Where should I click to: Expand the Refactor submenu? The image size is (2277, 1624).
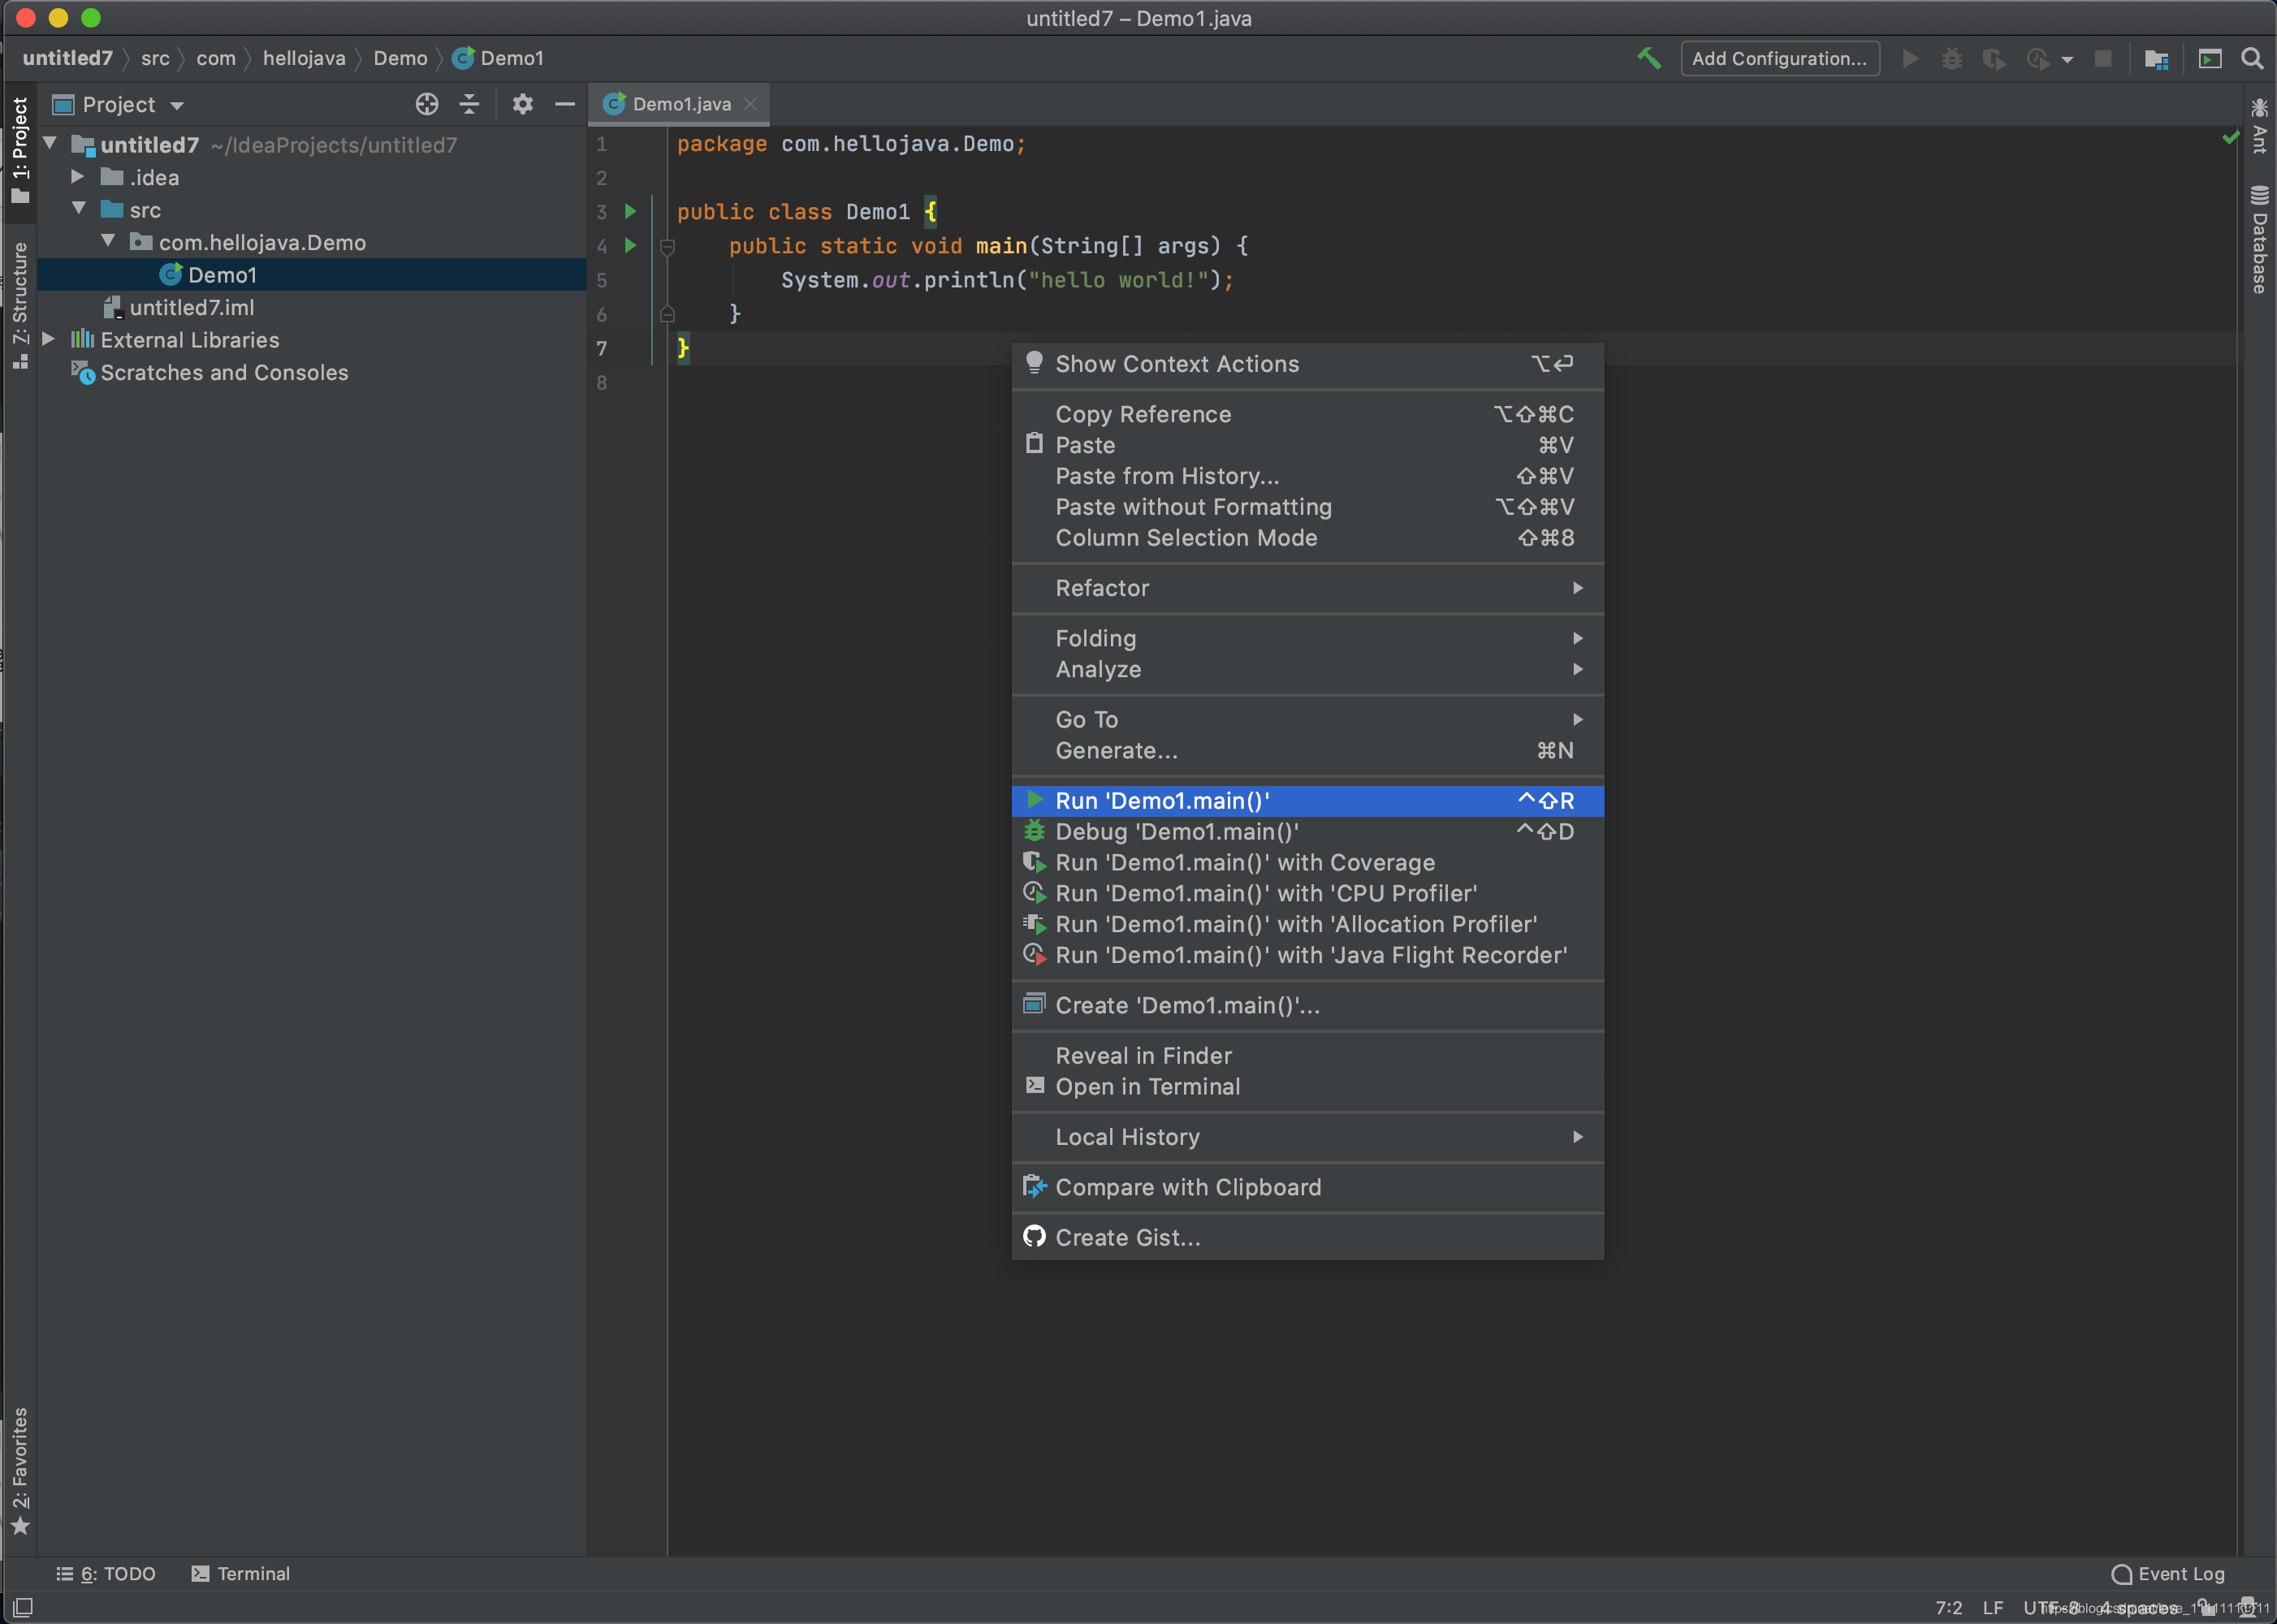[1308, 588]
